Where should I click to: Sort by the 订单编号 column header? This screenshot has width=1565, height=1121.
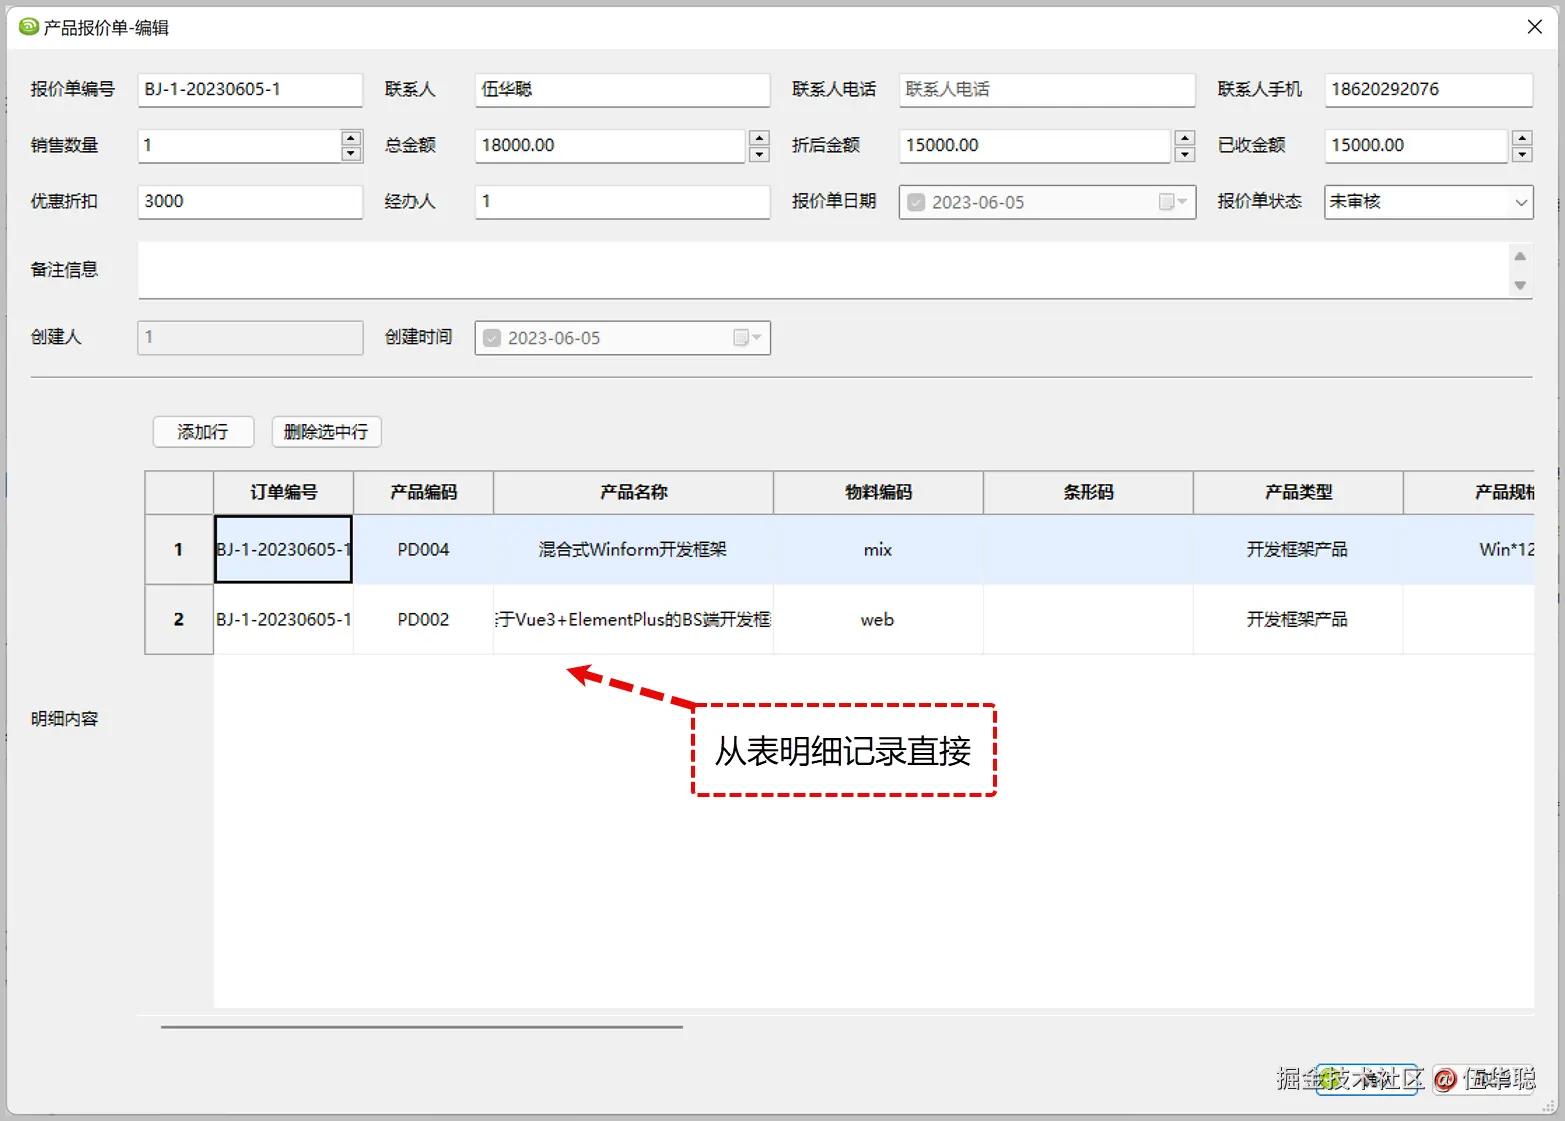284,492
